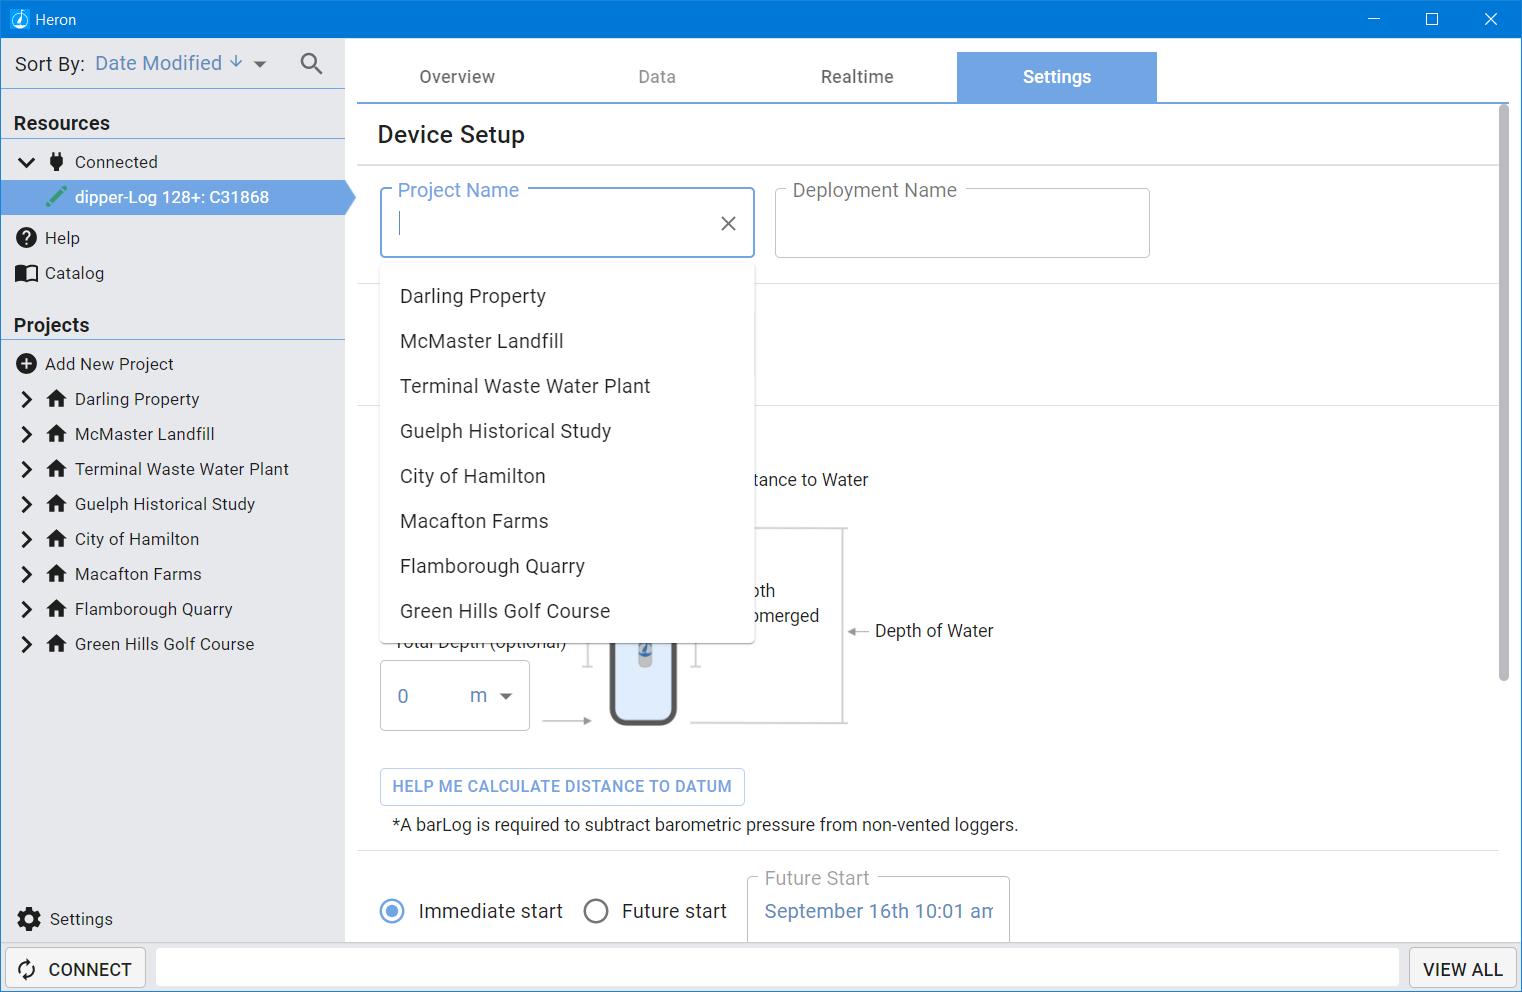The height and width of the screenshot is (992, 1522).
Task: Click house icon of McMaster Landfill project
Action: (57, 434)
